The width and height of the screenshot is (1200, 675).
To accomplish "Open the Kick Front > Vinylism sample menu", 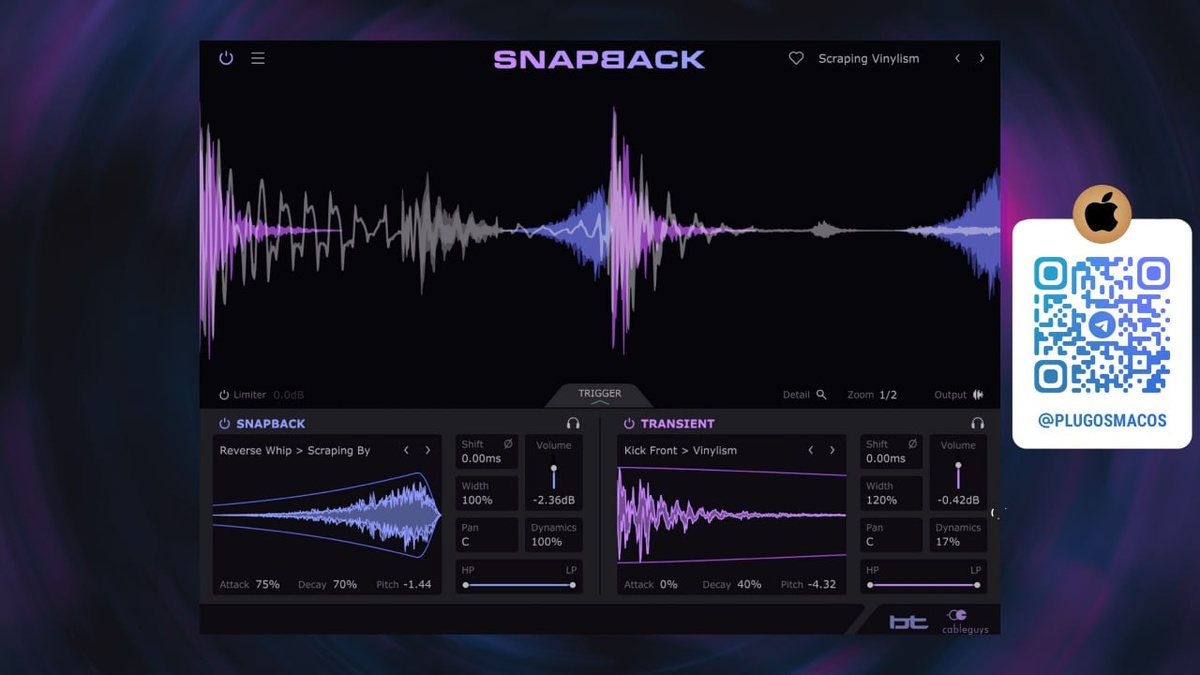I will click(x=680, y=451).
